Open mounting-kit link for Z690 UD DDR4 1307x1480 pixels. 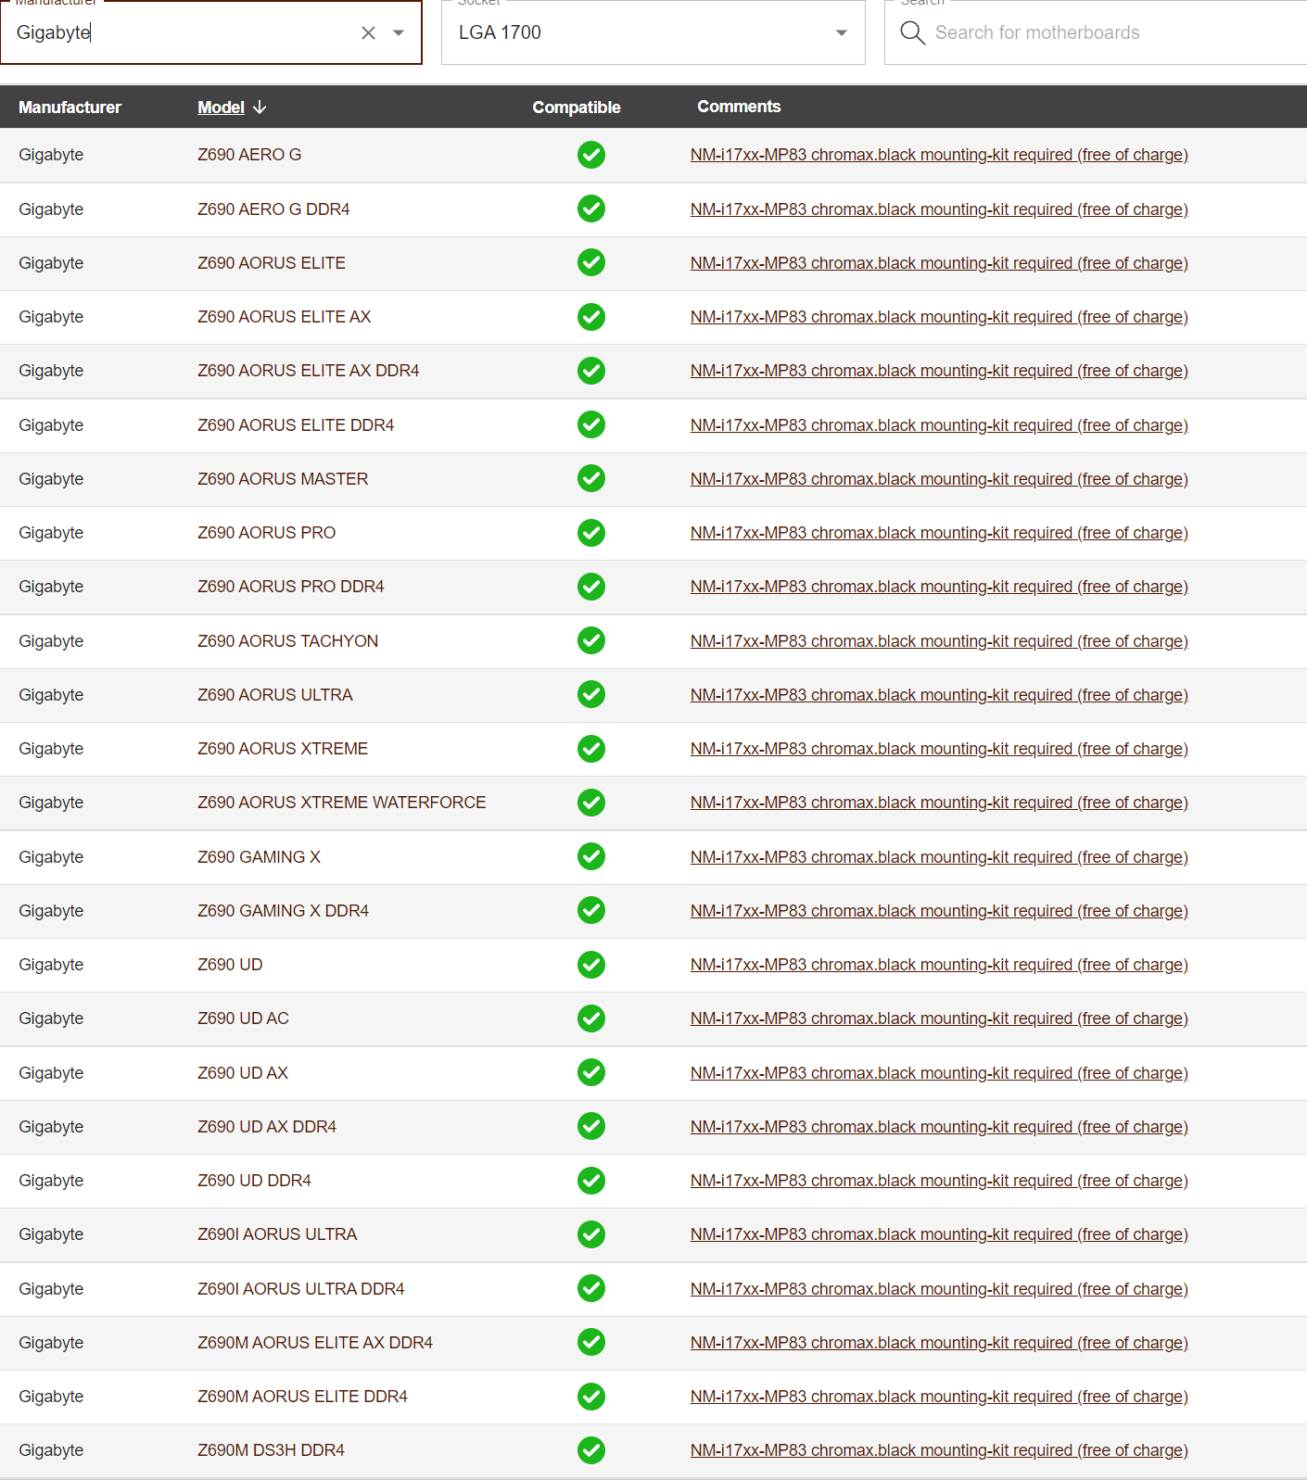click(x=939, y=1181)
